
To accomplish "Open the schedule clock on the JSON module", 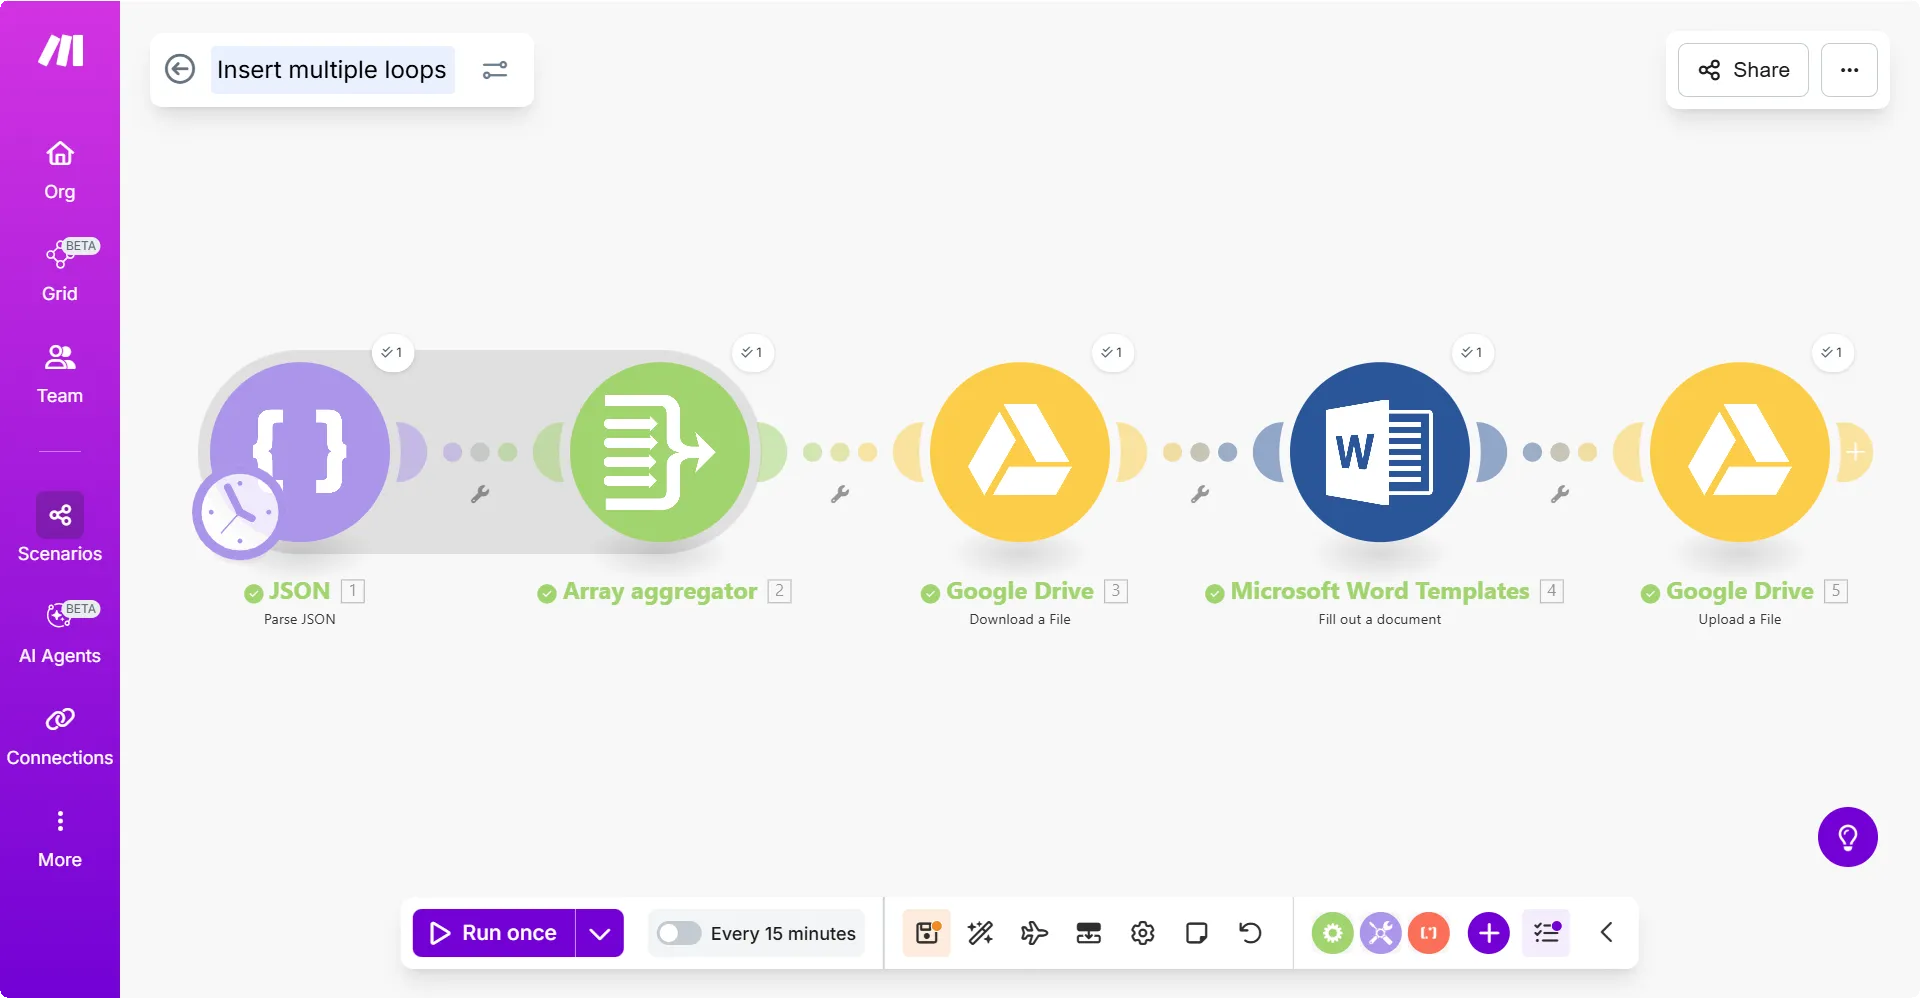I will [238, 514].
